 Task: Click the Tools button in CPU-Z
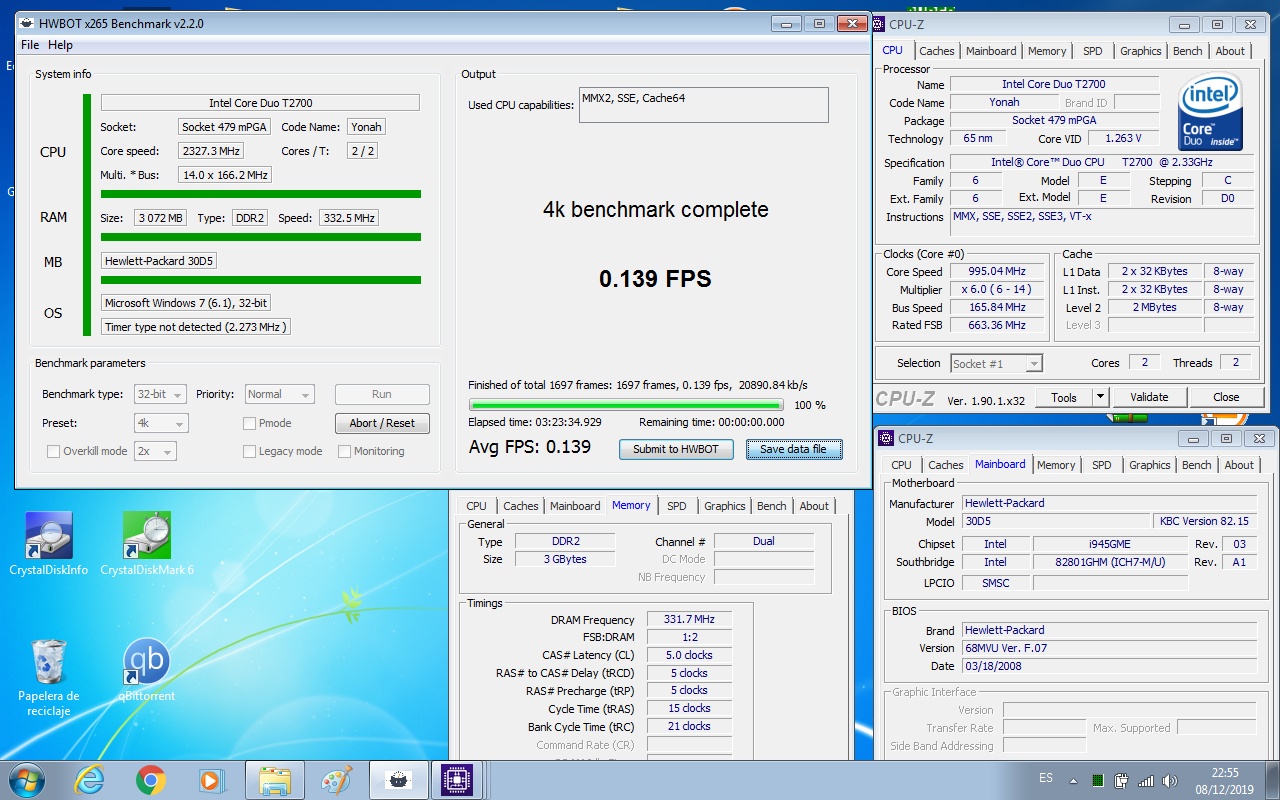(1064, 397)
